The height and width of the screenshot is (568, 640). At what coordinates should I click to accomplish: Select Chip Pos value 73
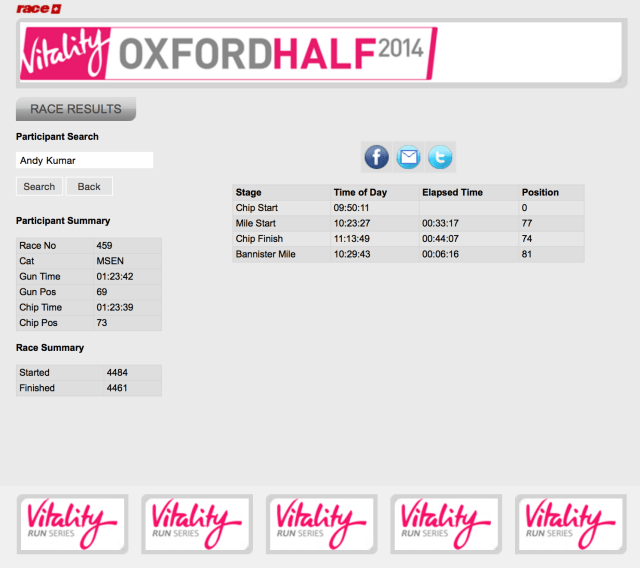[102, 323]
